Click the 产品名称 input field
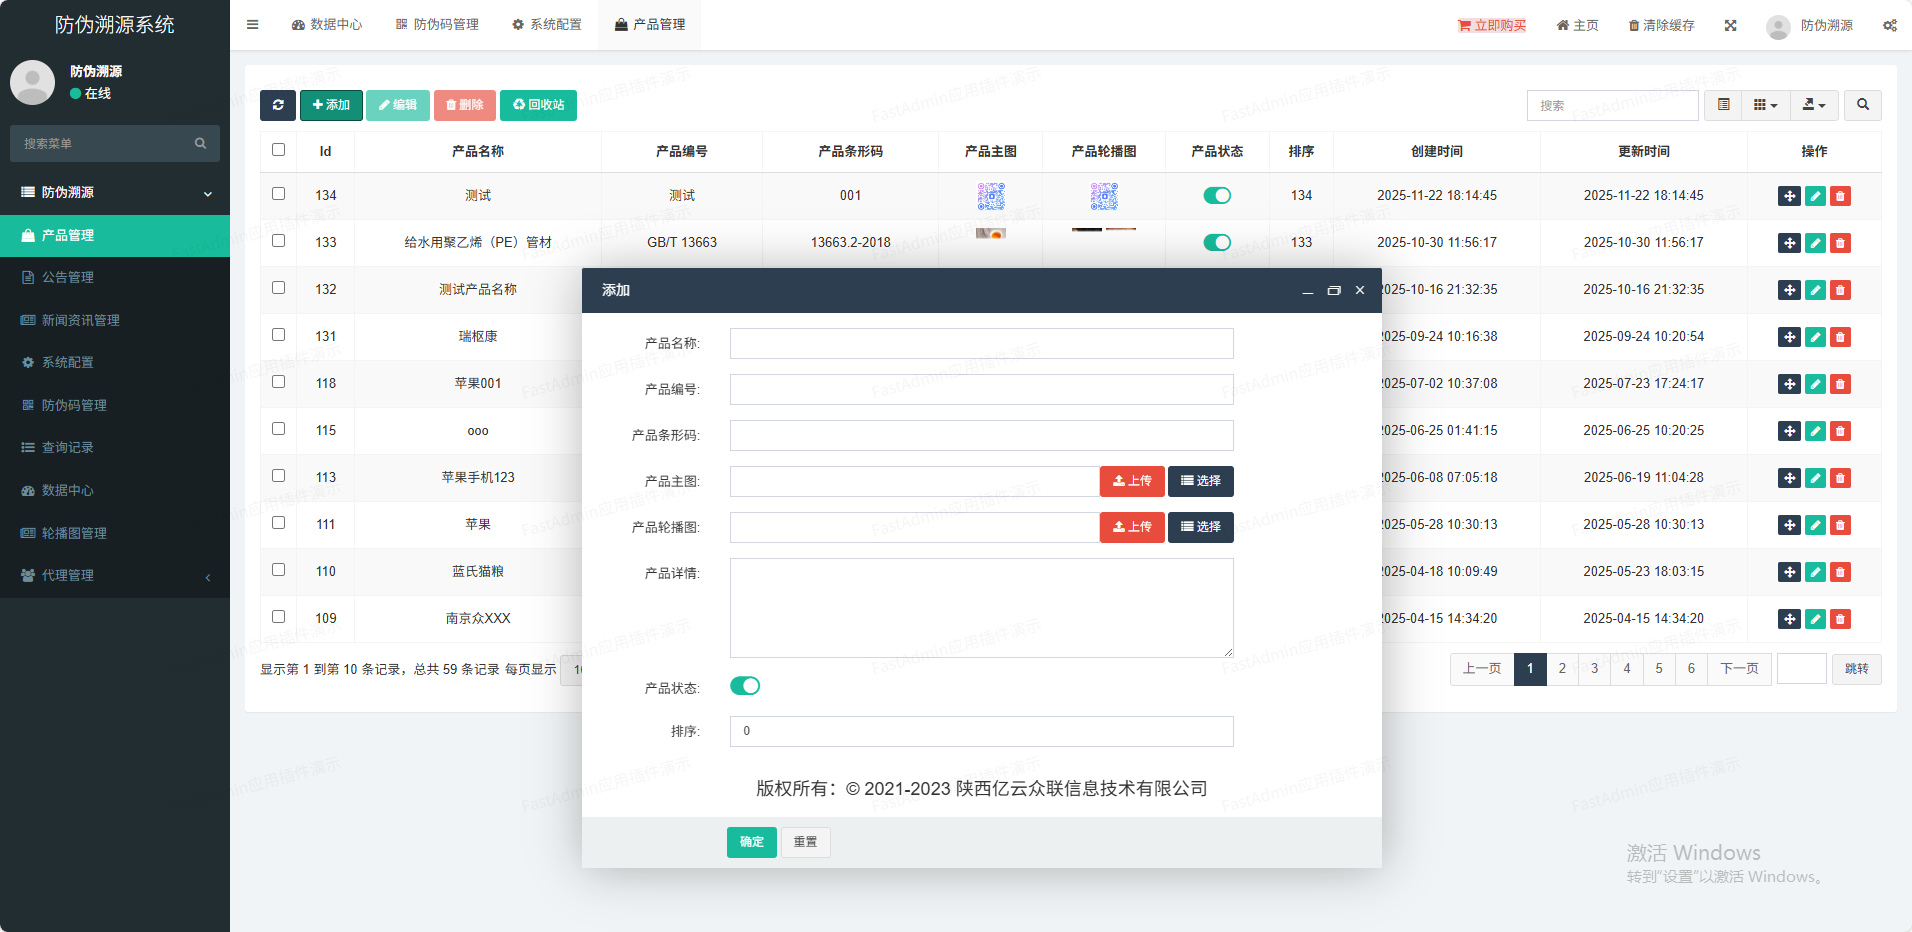 pyautogui.click(x=981, y=343)
